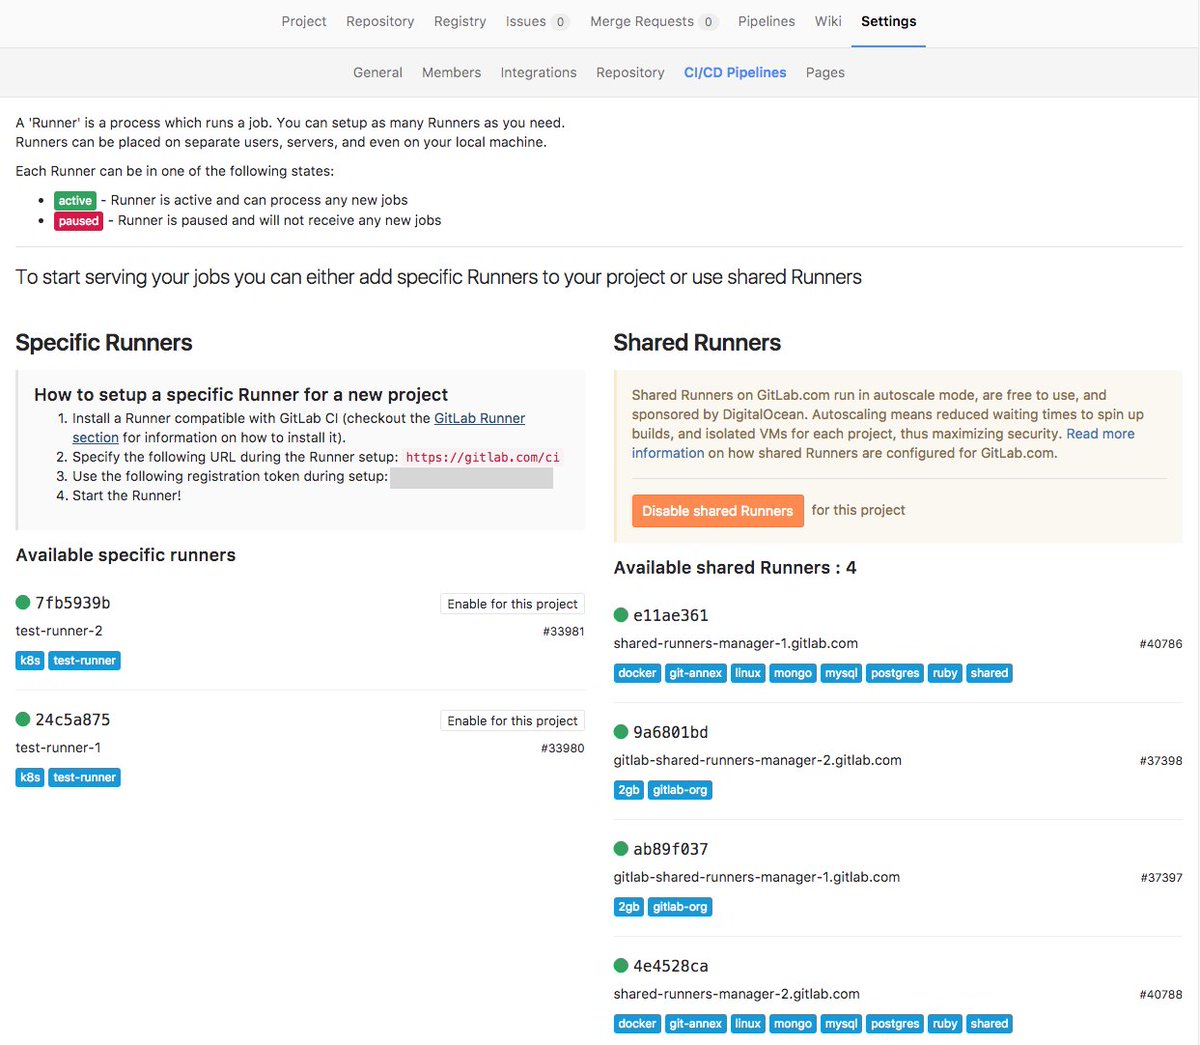Click gitlab-org tag on runner 9a6801bd
Viewport: 1200px width, 1045px height.
click(x=680, y=791)
